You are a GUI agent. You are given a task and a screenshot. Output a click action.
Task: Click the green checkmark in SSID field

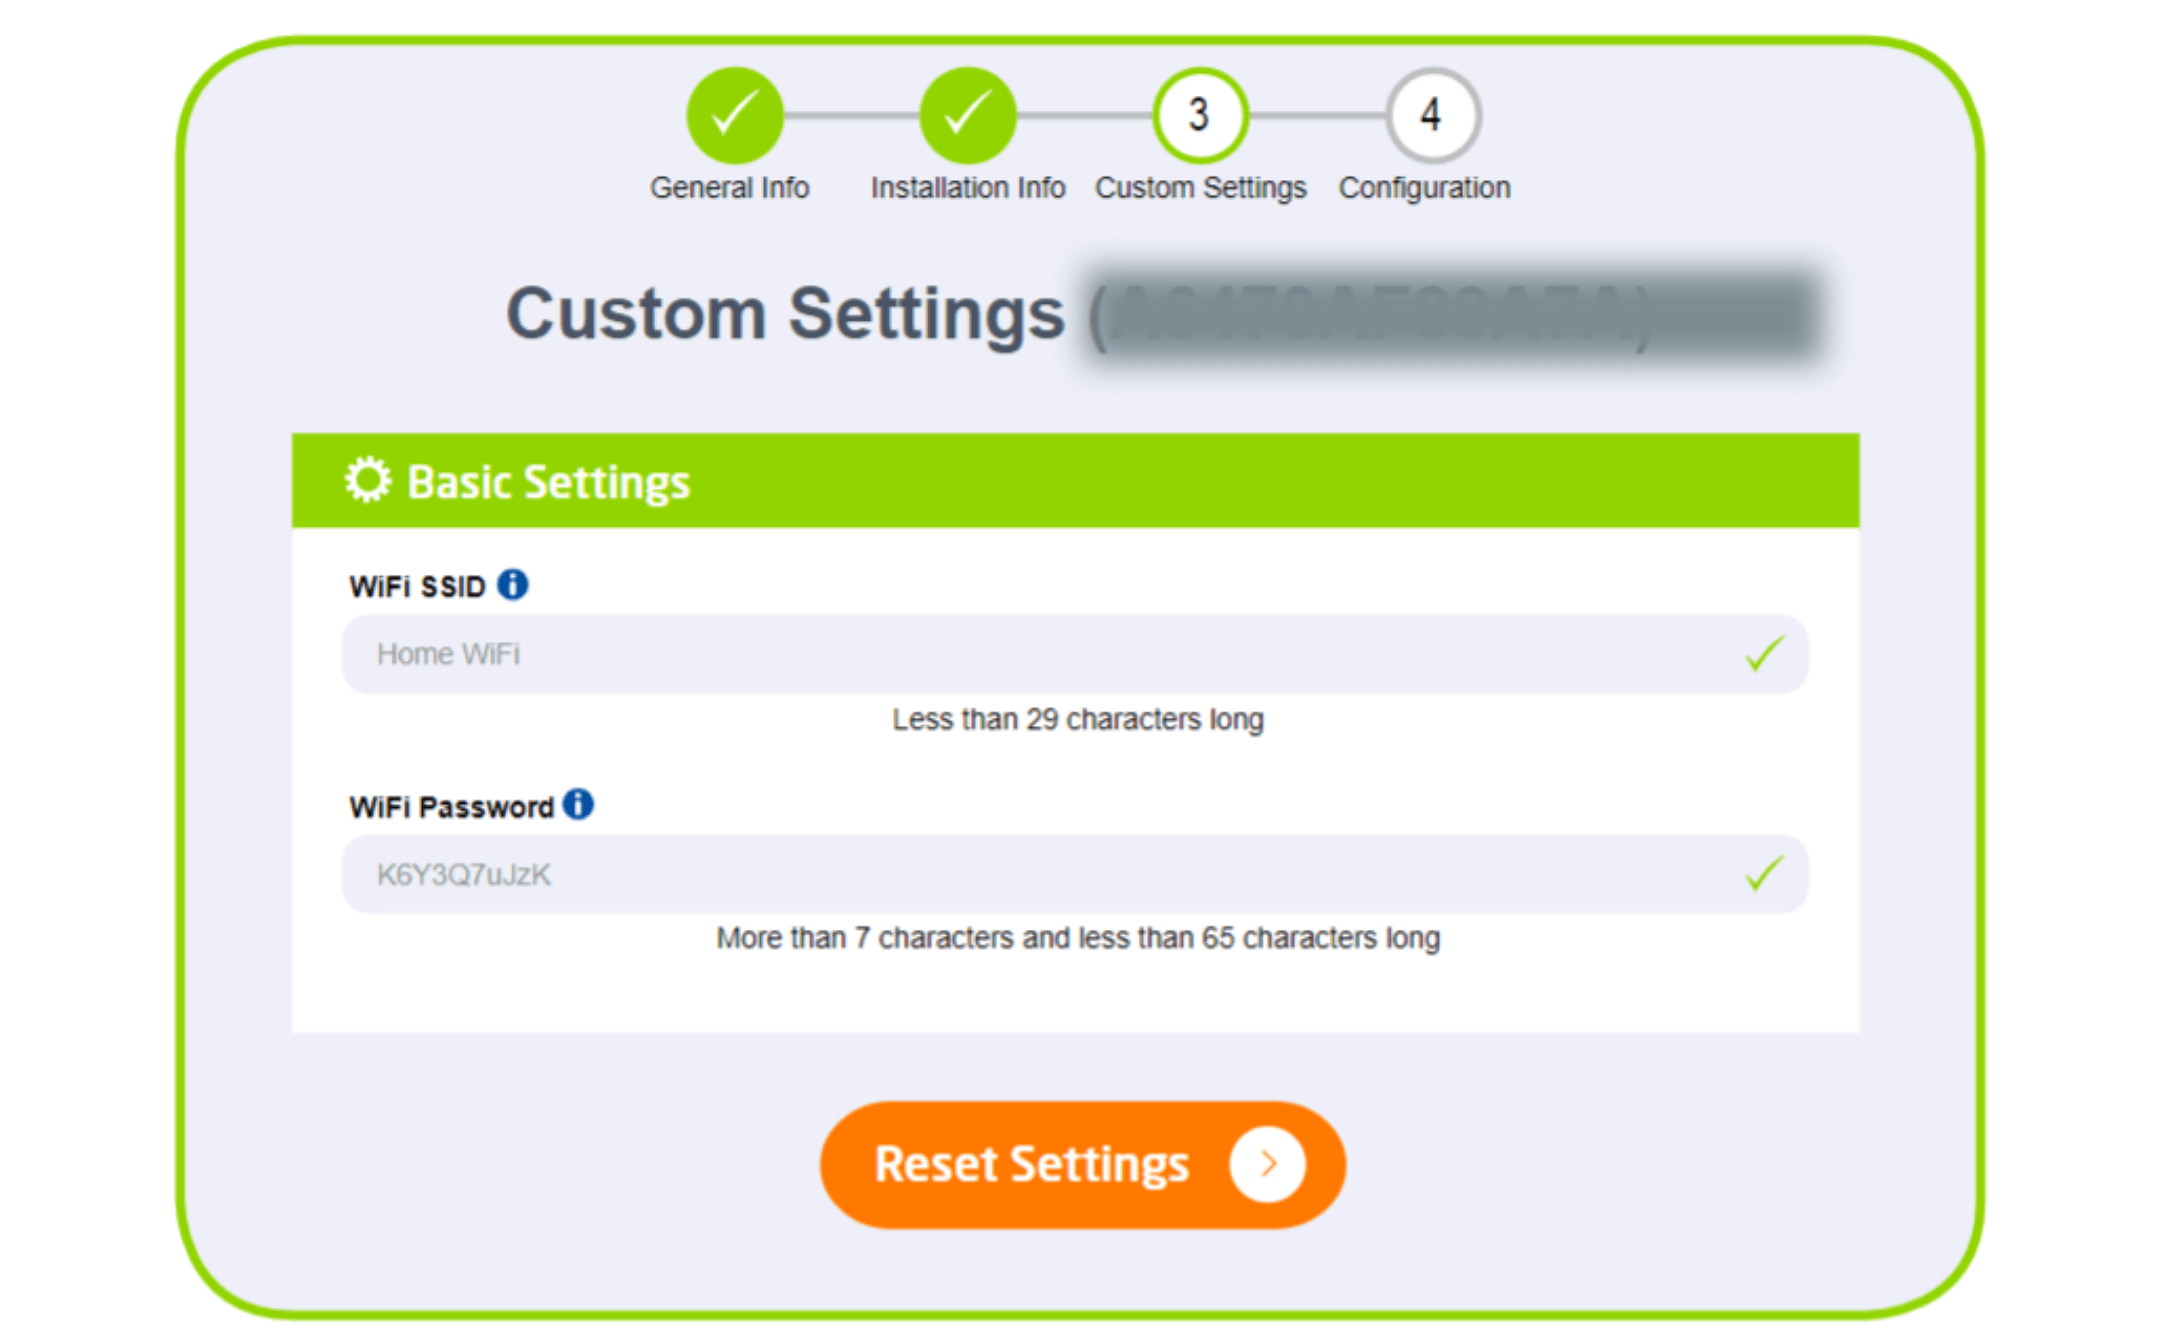(x=1765, y=653)
